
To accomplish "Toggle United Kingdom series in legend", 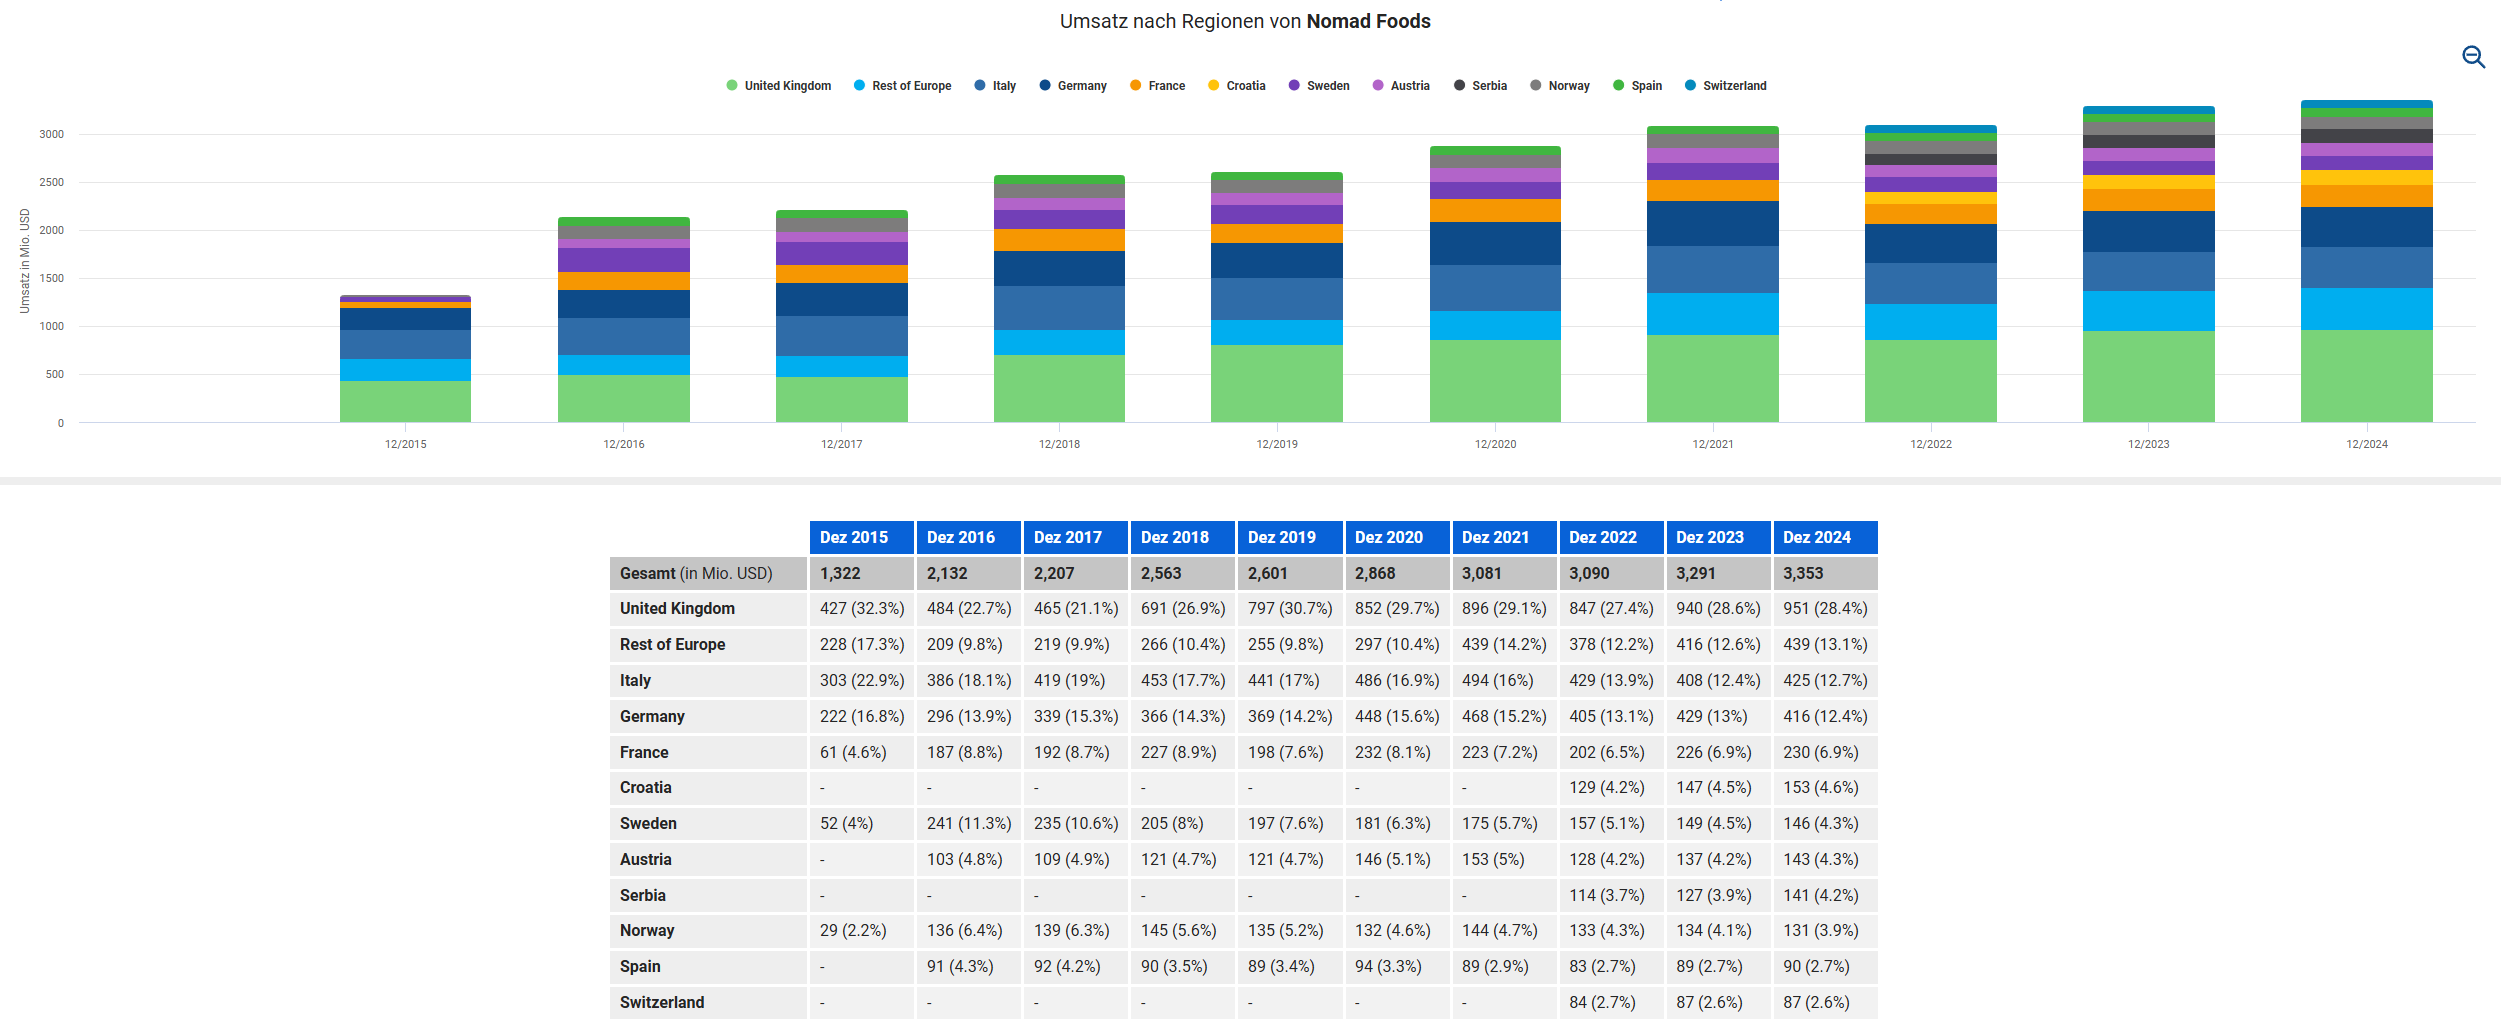I will [x=778, y=86].
